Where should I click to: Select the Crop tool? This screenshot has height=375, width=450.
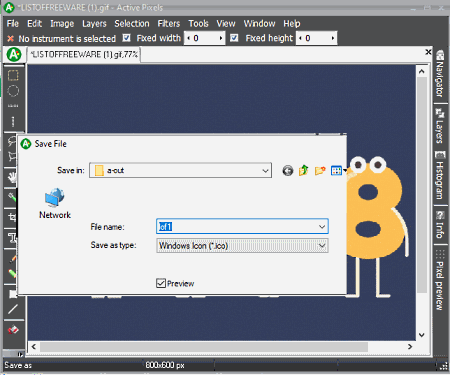(12, 217)
